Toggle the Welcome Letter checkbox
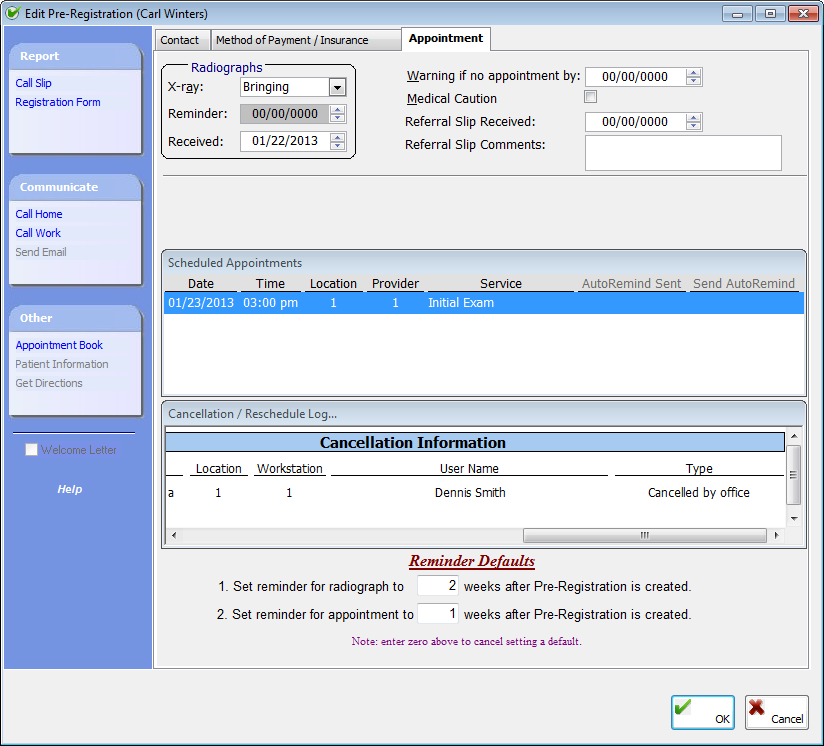824x746 pixels. point(32,450)
